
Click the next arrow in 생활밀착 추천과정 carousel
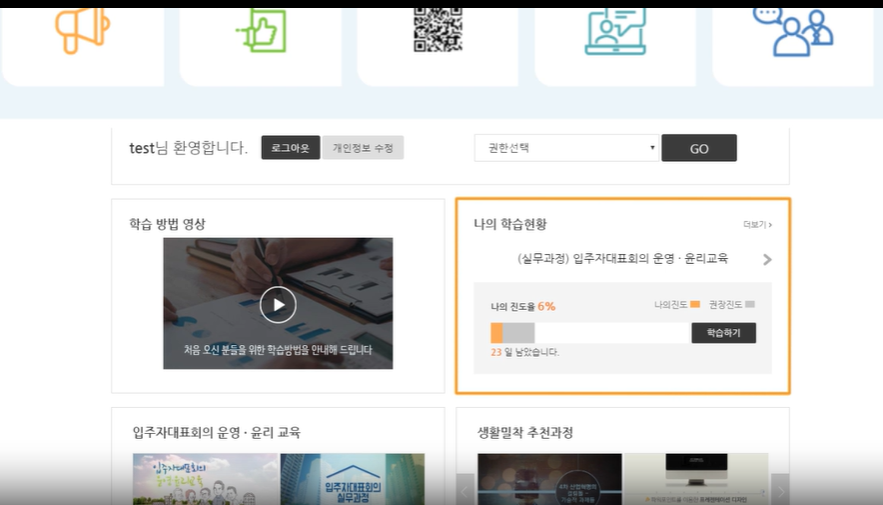(x=780, y=491)
